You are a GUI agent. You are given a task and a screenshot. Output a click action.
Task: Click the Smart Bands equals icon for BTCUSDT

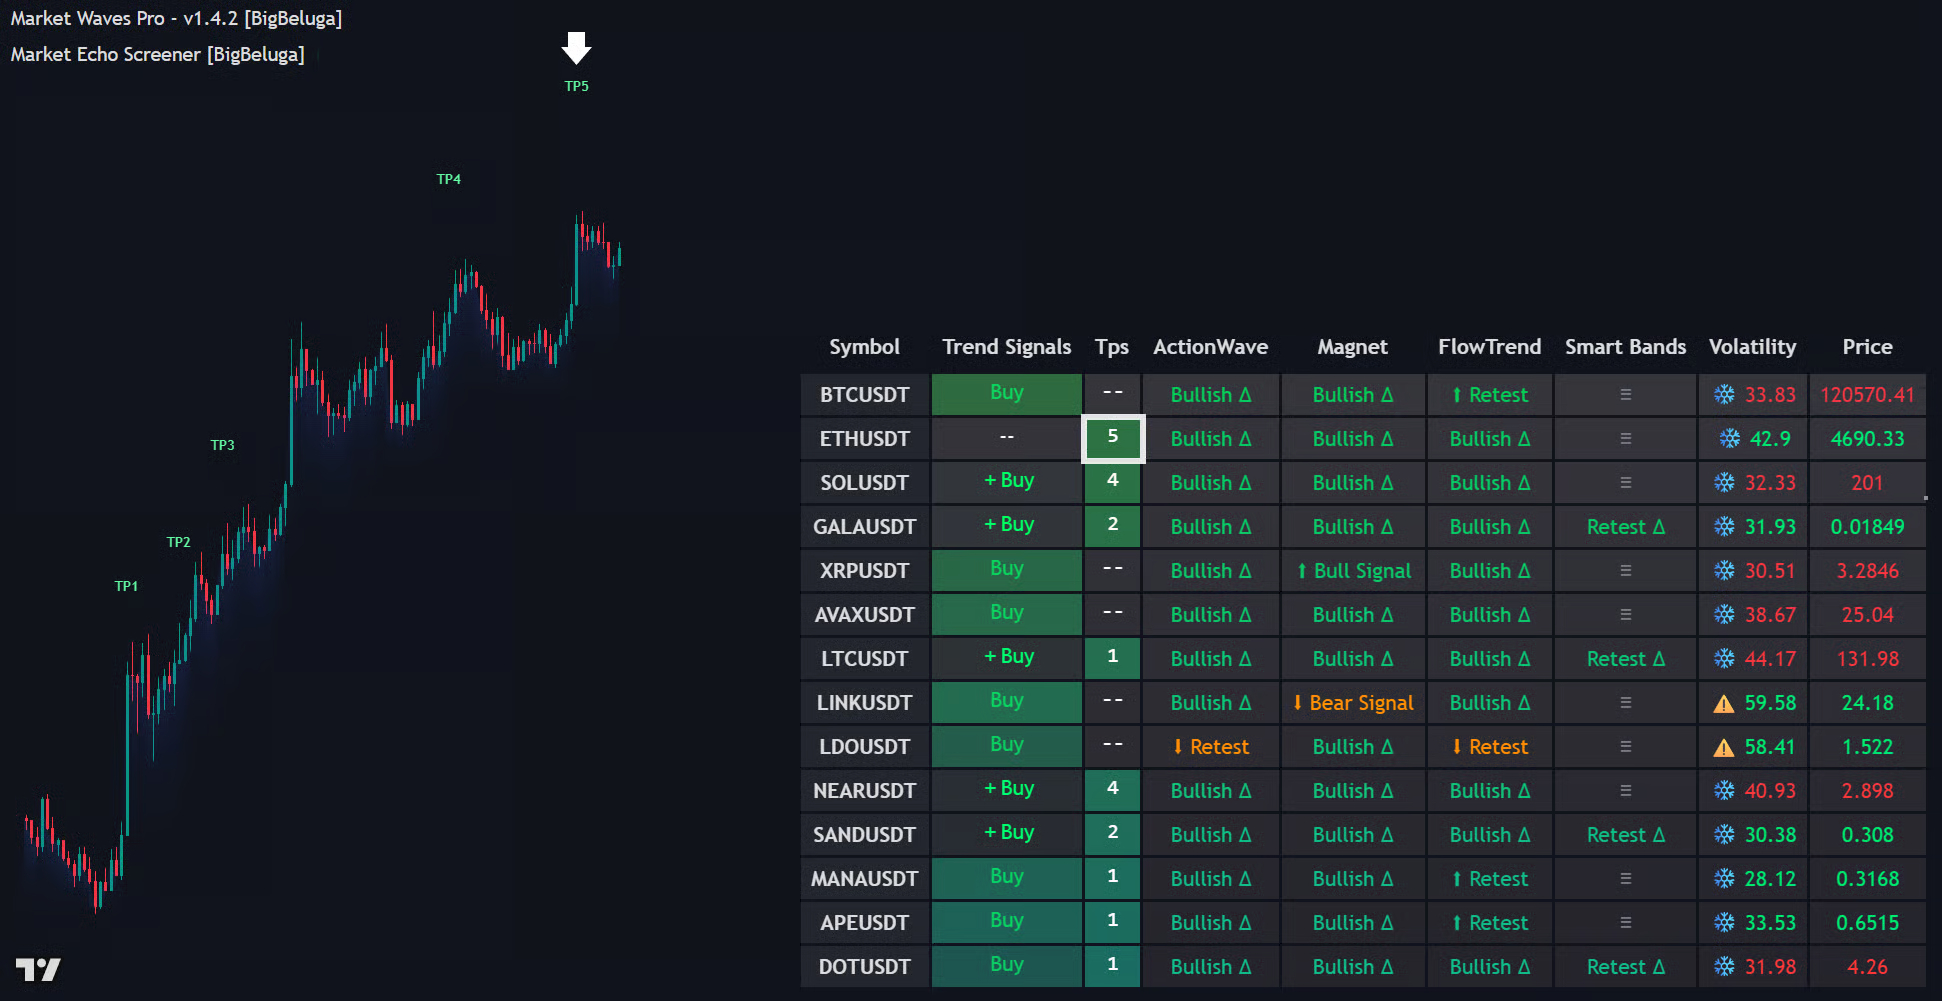pyautogui.click(x=1625, y=395)
